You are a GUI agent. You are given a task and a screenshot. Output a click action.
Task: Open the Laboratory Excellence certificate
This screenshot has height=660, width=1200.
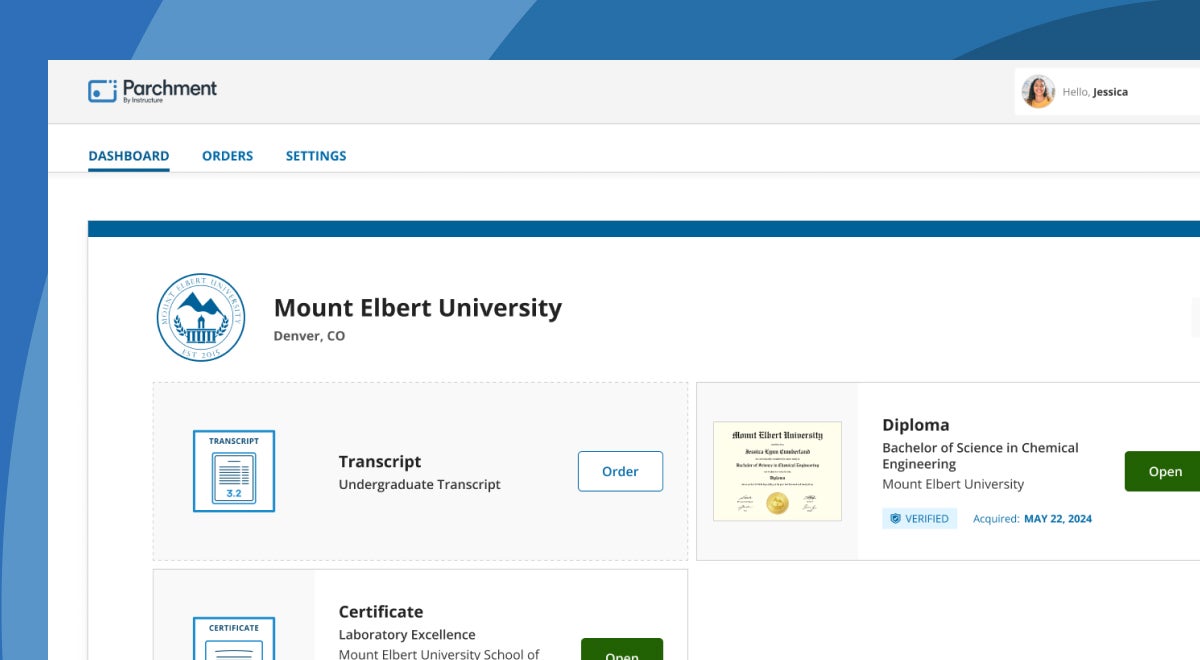click(621, 652)
